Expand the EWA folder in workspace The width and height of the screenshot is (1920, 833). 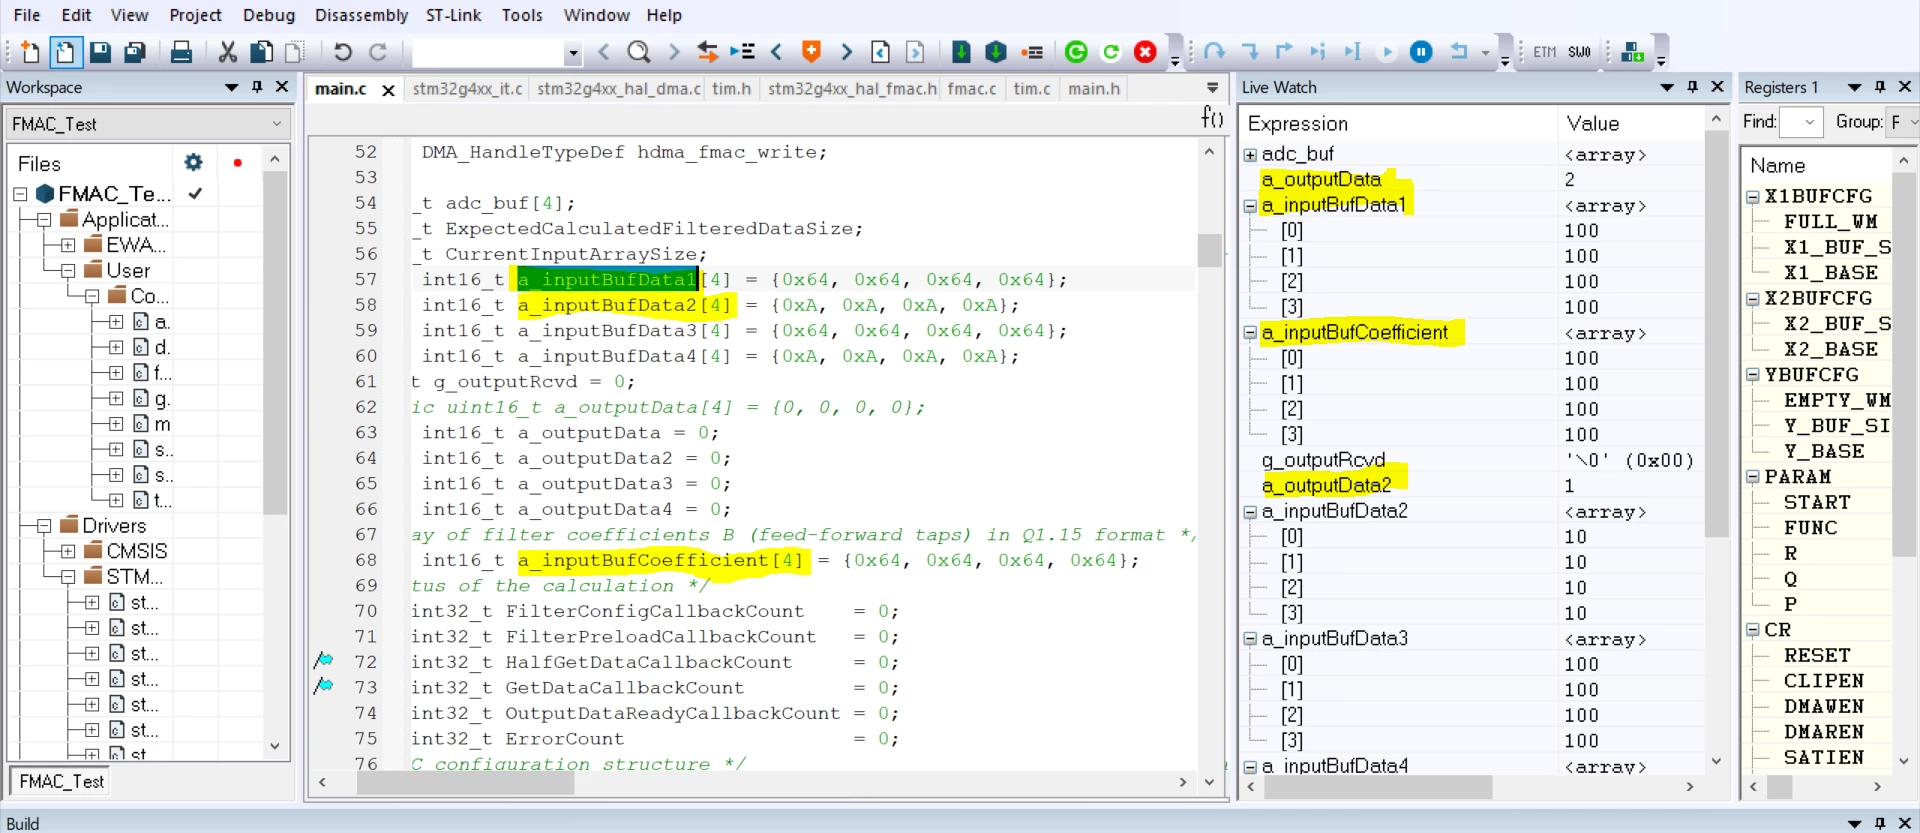[x=68, y=245]
